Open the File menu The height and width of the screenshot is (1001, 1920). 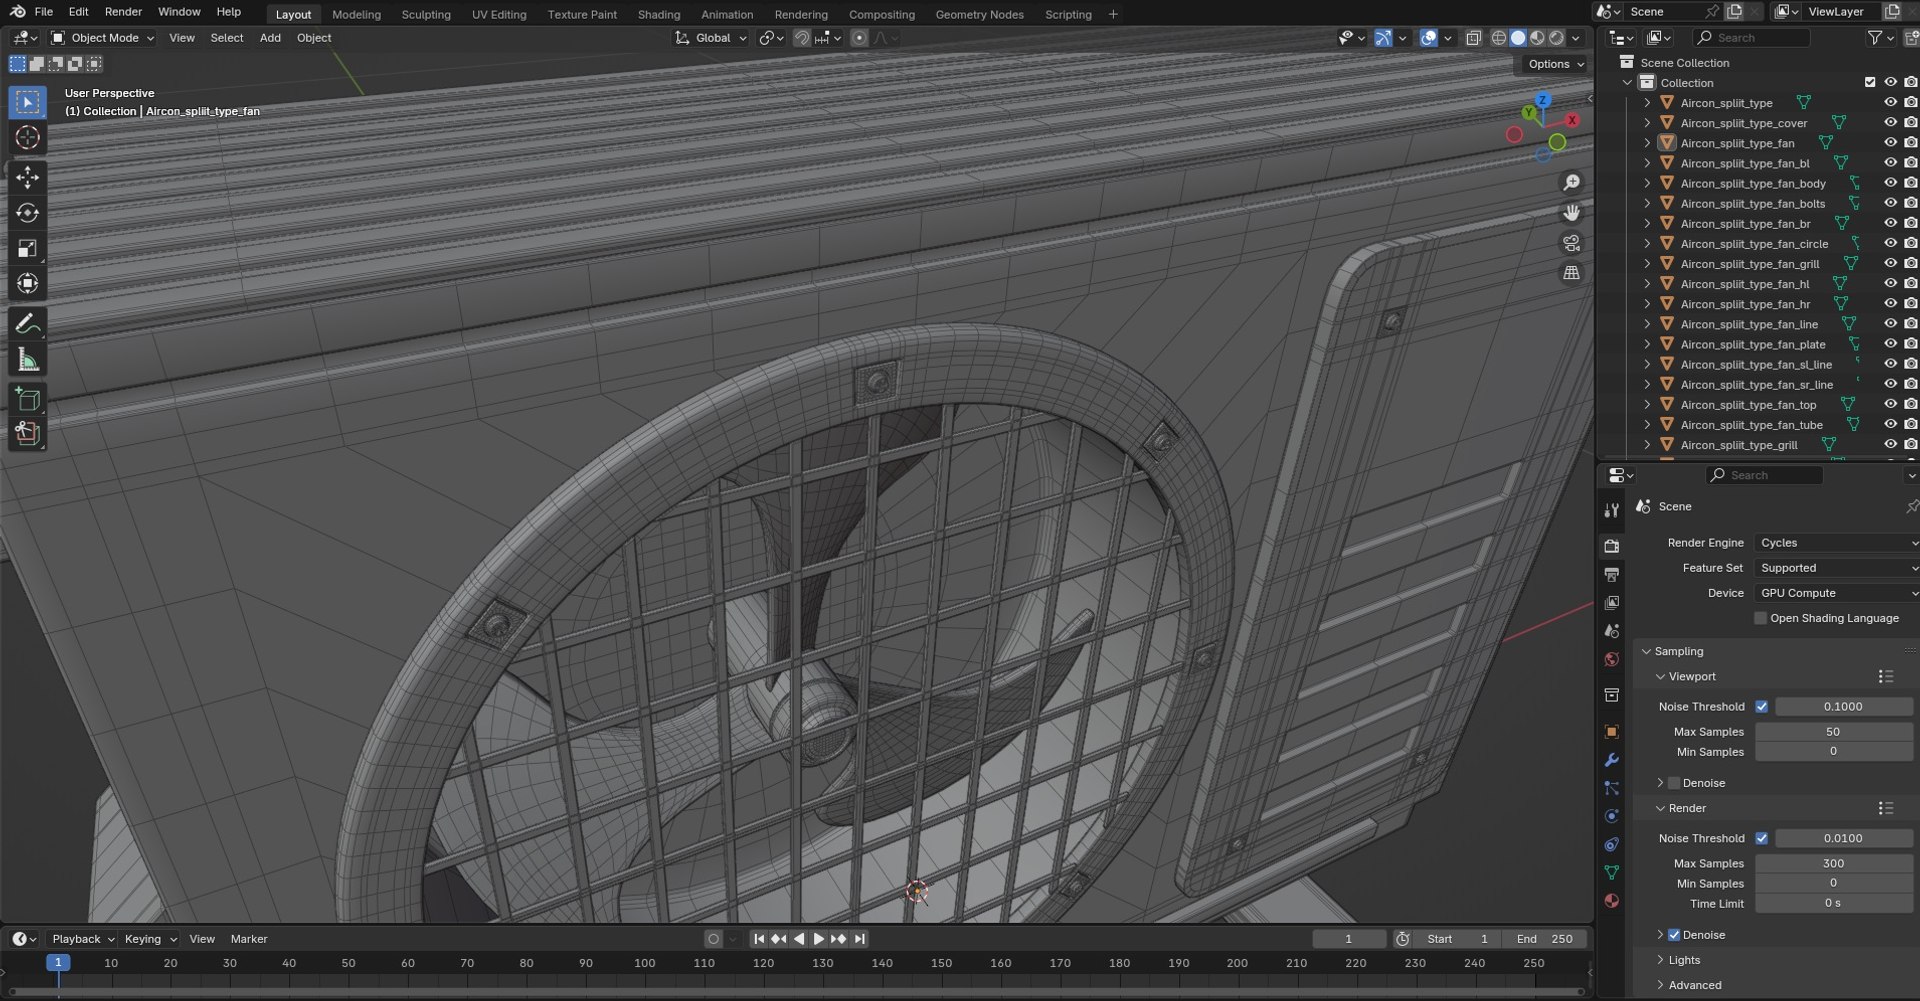(44, 12)
